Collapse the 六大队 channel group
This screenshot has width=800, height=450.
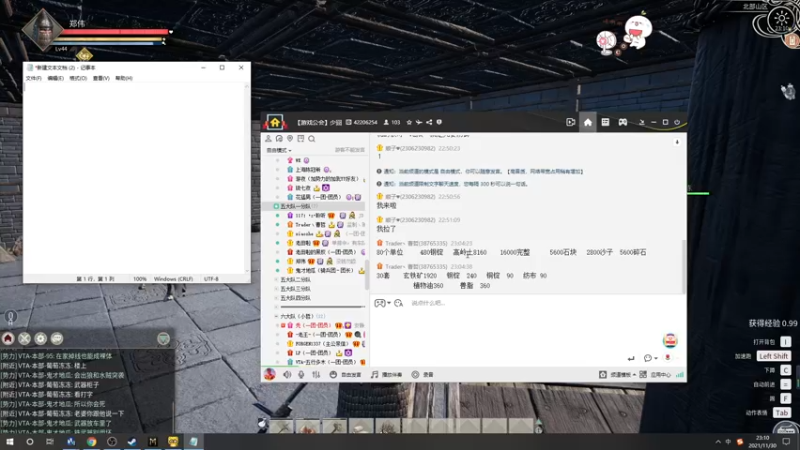point(277,316)
